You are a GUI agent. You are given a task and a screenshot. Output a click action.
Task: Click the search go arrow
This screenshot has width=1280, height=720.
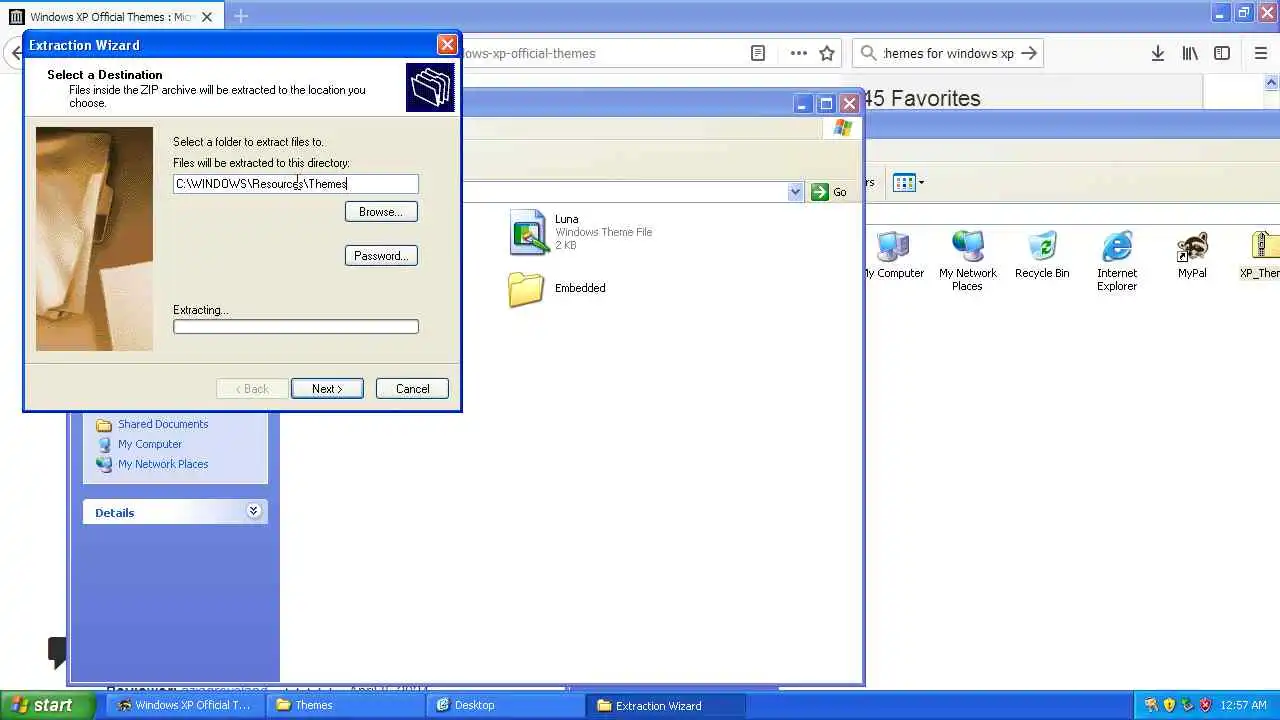(x=1029, y=53)
